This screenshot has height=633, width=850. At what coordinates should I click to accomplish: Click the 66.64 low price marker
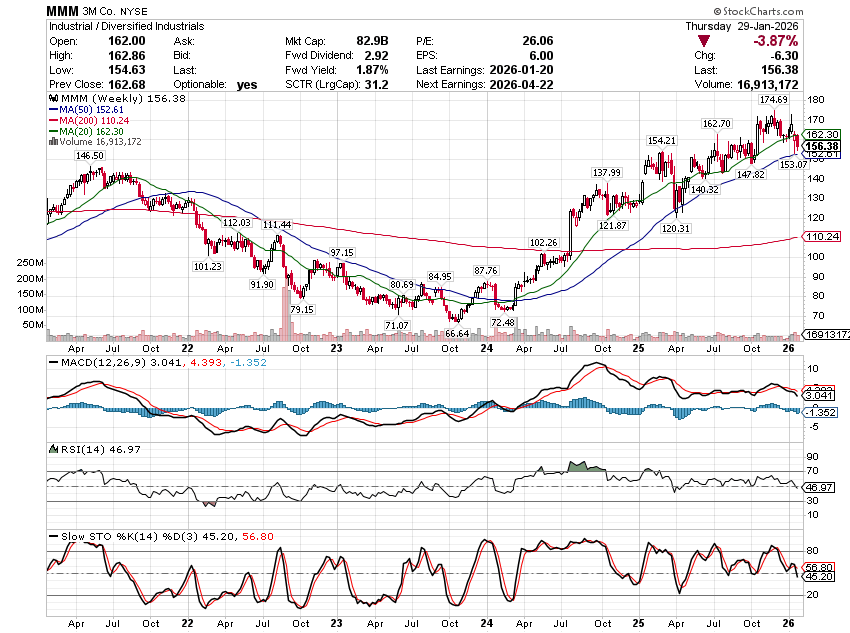(x=457, y=332)
